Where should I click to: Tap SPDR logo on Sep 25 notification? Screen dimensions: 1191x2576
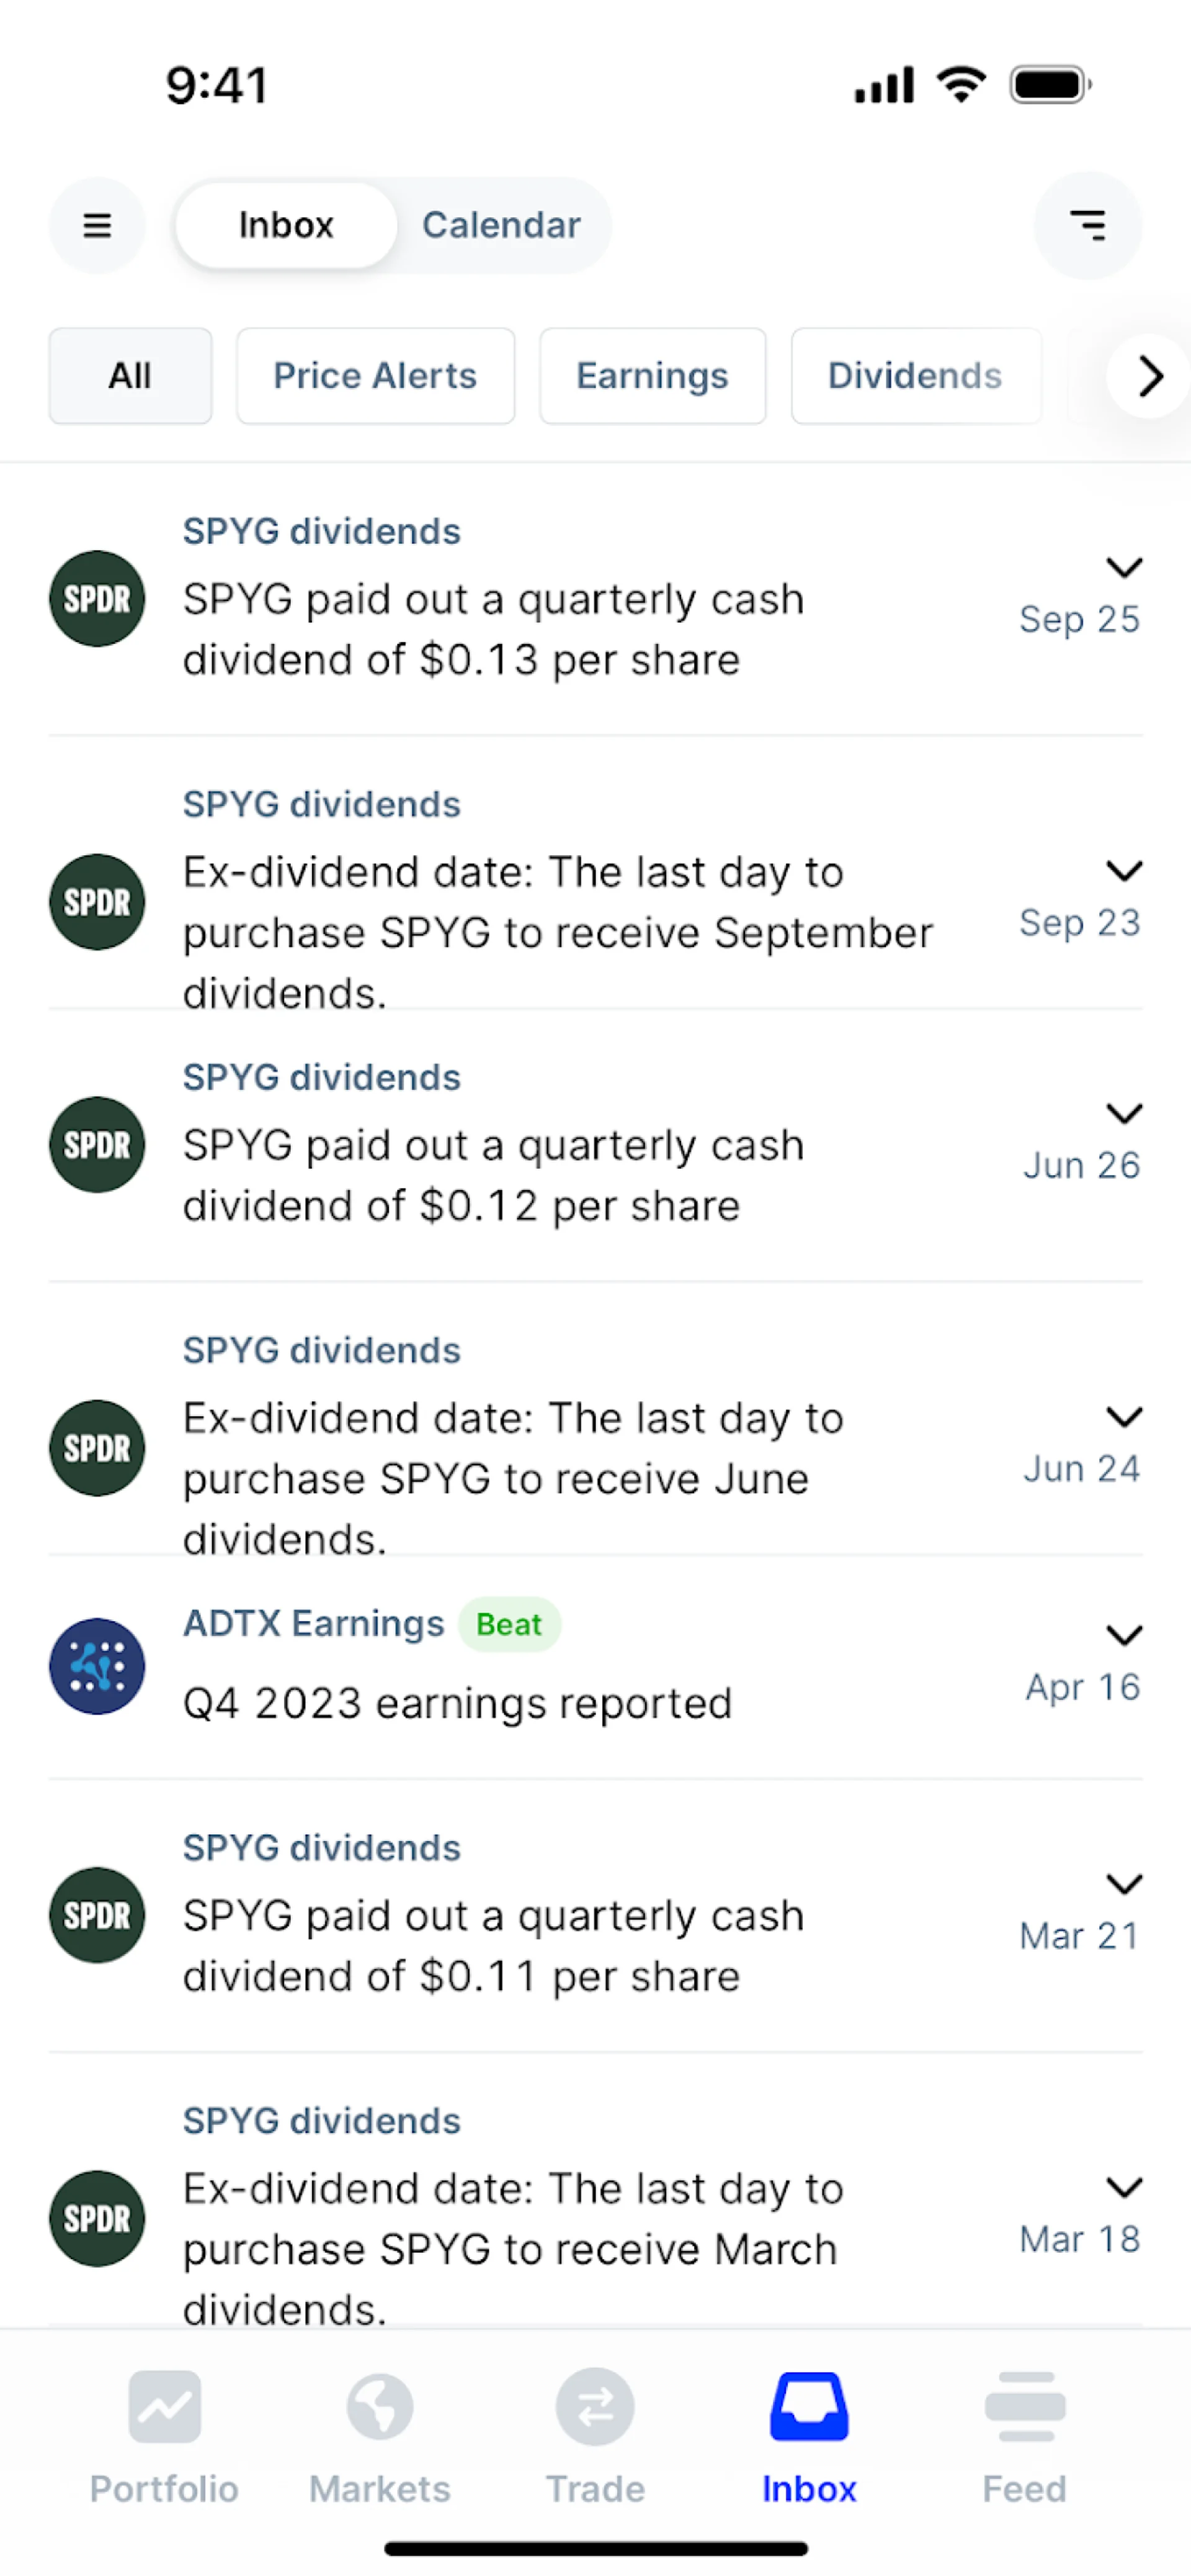click(97, 599)
